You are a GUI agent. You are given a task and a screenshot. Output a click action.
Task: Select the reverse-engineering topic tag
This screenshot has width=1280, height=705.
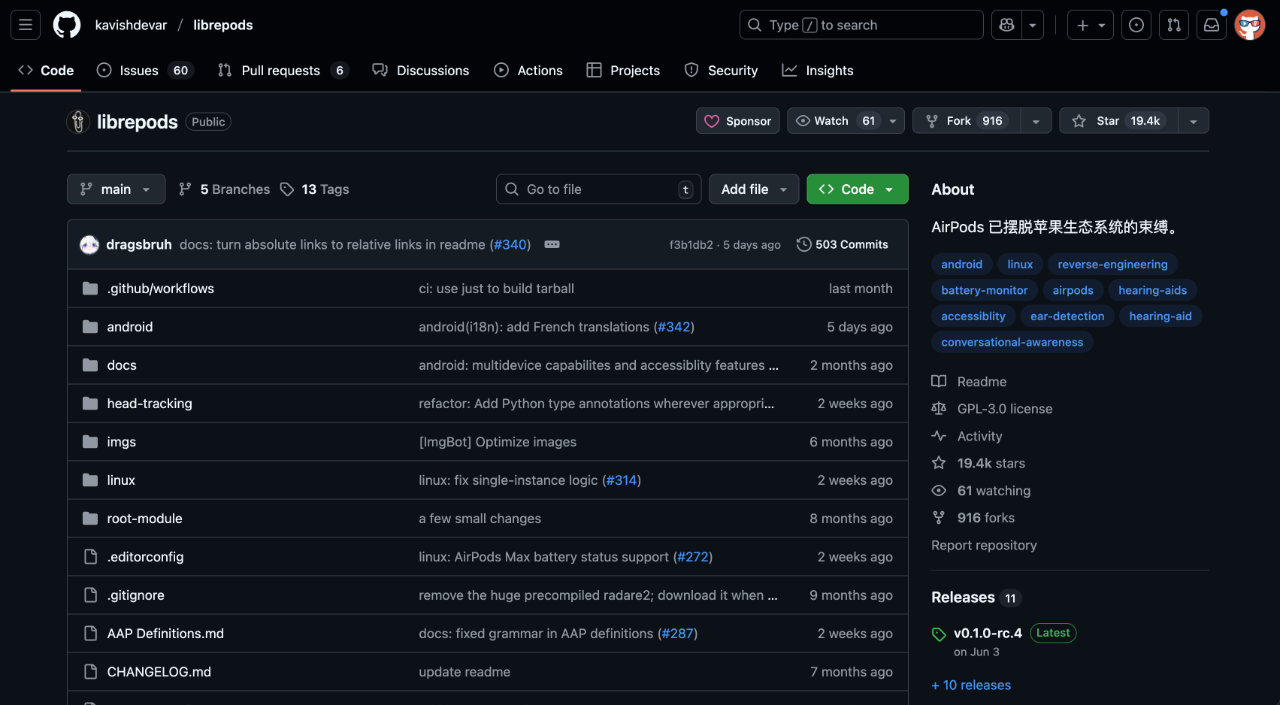click(x=1112, y=264)
